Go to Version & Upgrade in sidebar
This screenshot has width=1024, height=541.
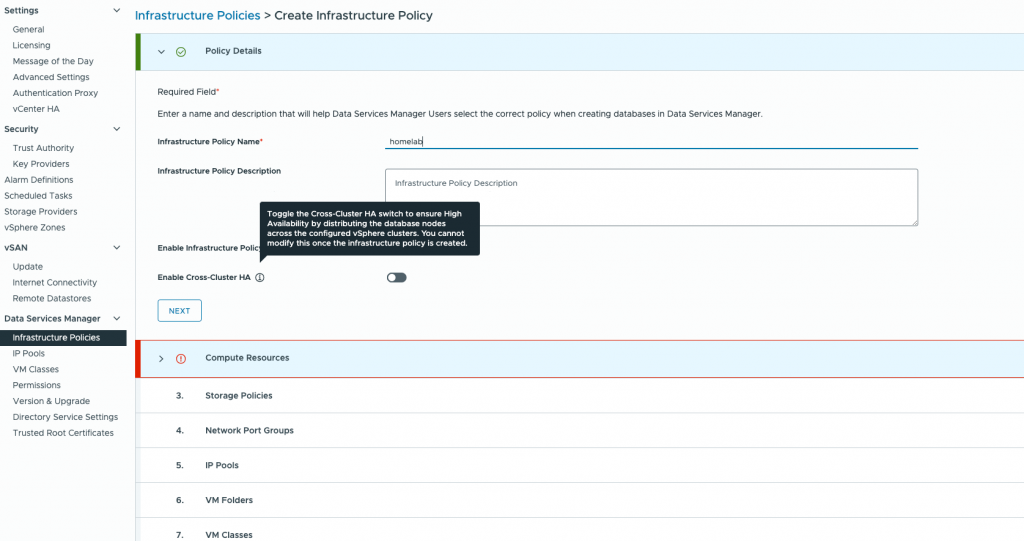tap(51, 401)
